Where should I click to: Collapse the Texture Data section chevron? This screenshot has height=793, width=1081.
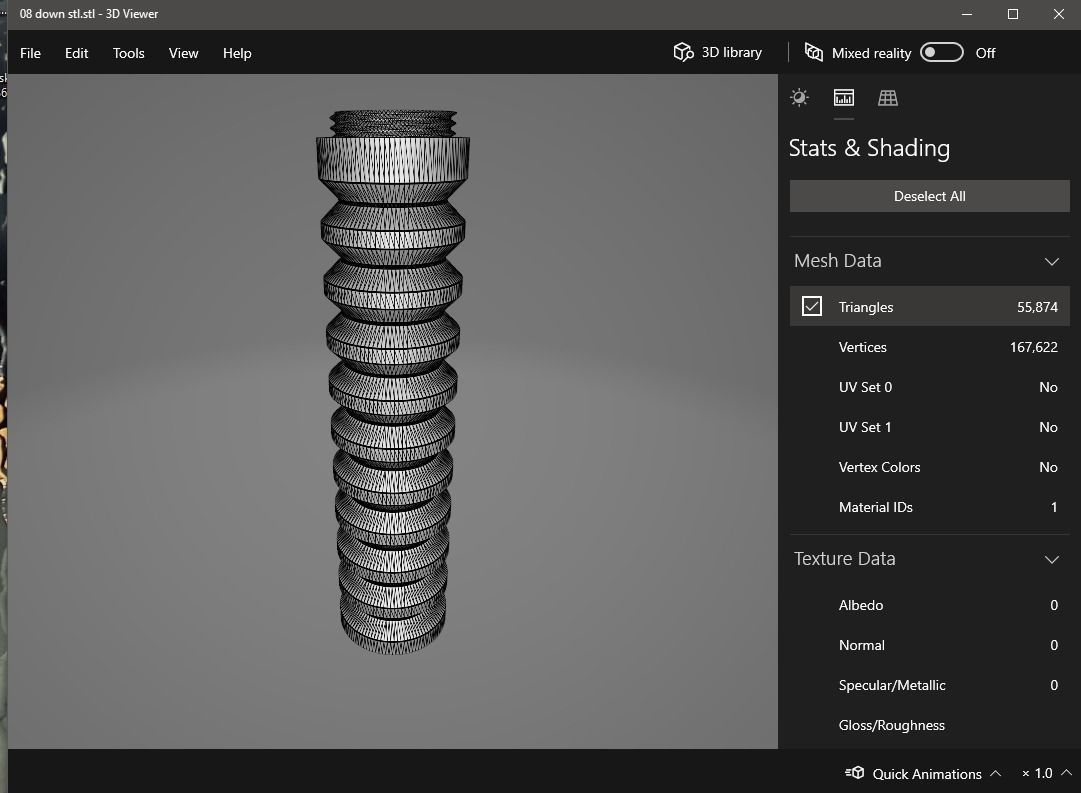1051,559
